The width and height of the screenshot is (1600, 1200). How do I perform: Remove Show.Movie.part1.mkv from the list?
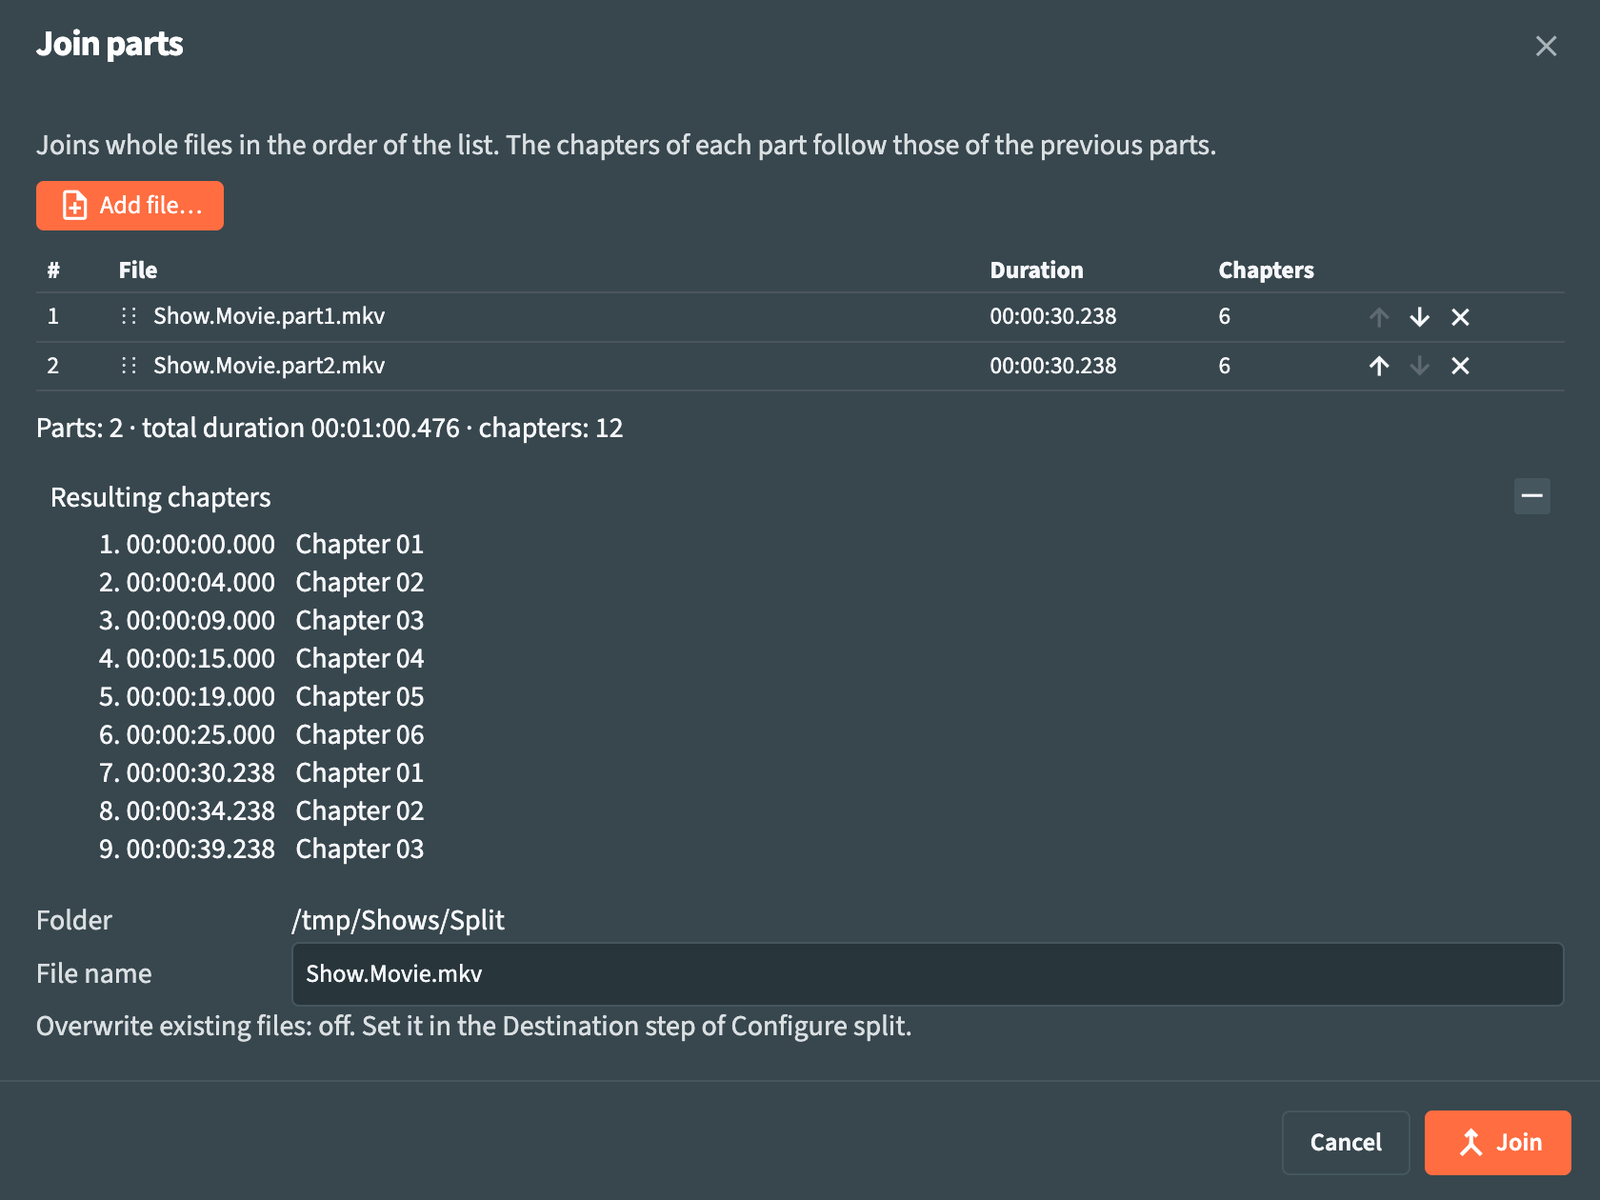point(1460,317)
